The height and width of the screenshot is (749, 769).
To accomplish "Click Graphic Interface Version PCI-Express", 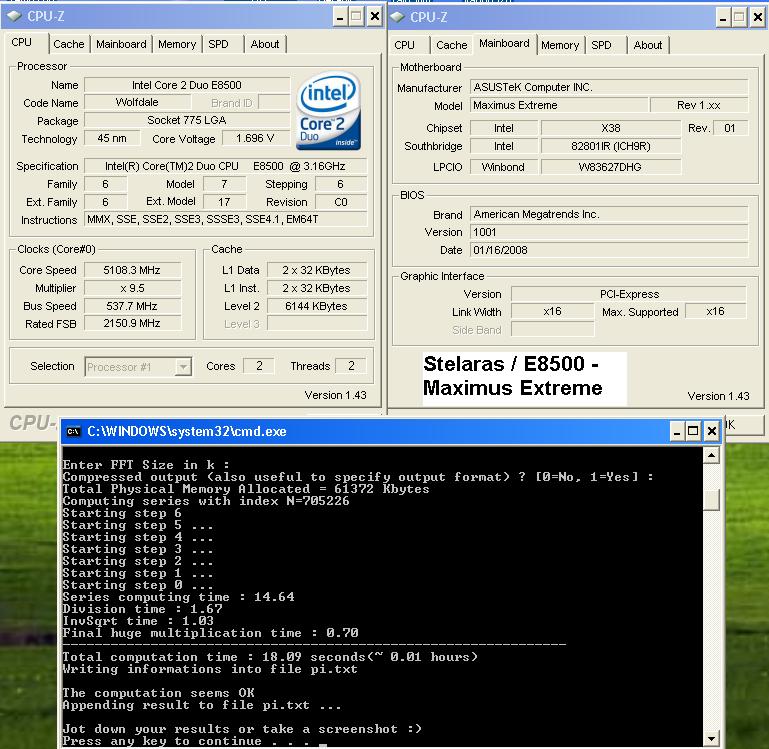I will tap(629, 294).
